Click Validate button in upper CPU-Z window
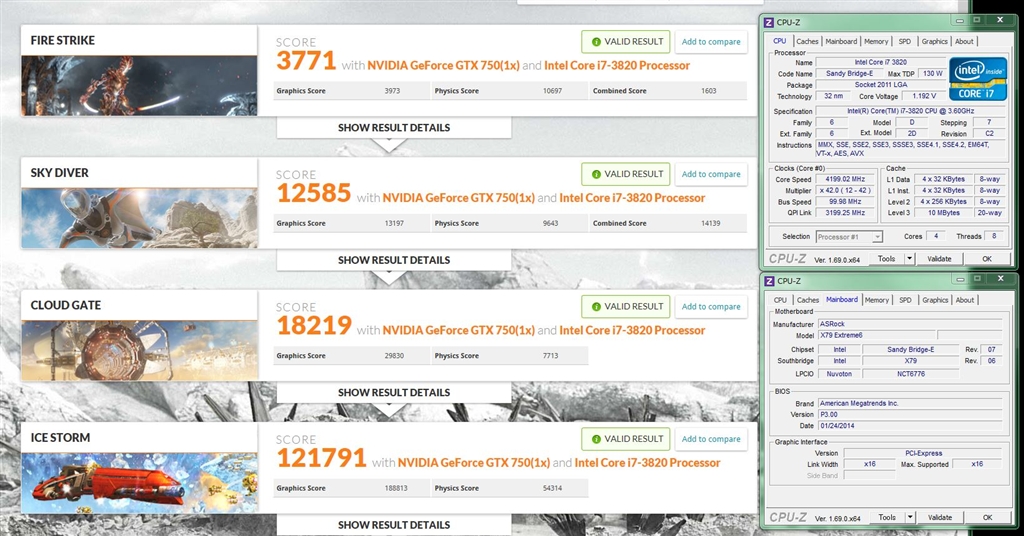 pyautogui.click(x=939, y=259)
